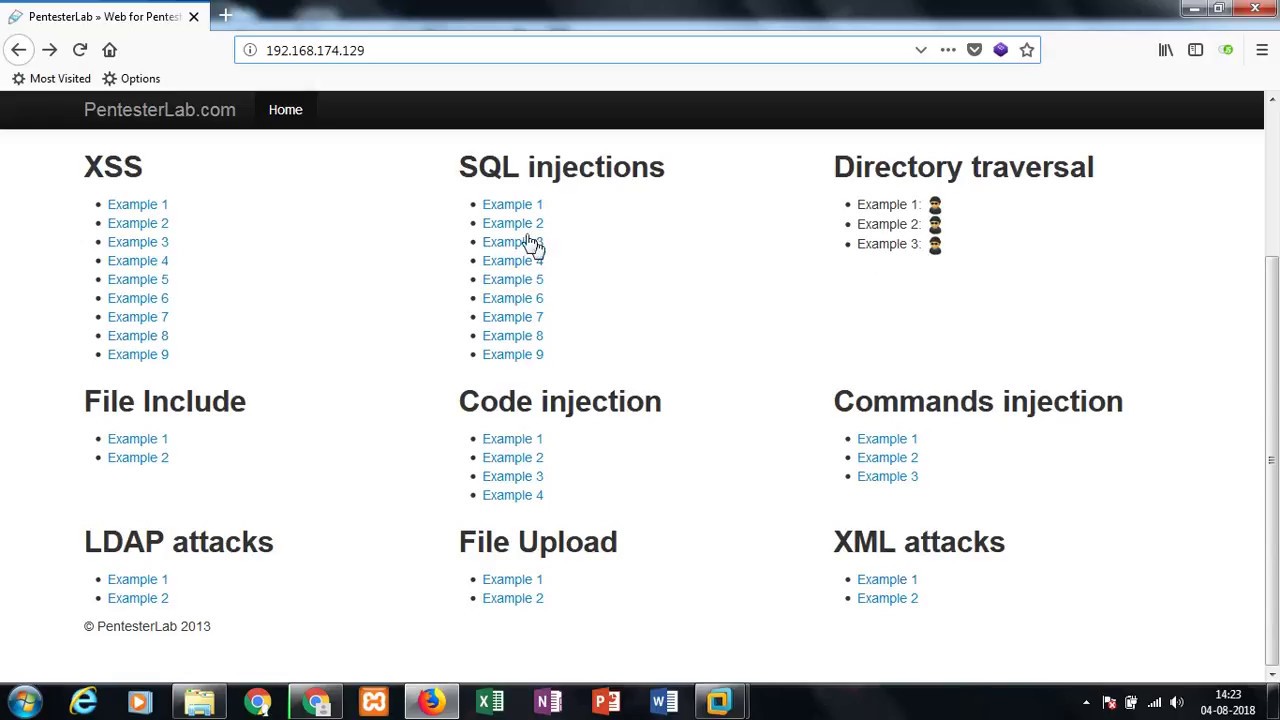Screen dimensions: 1280x720
Task: Show the Firefox sidebar panel
Action: point(1195,50)
